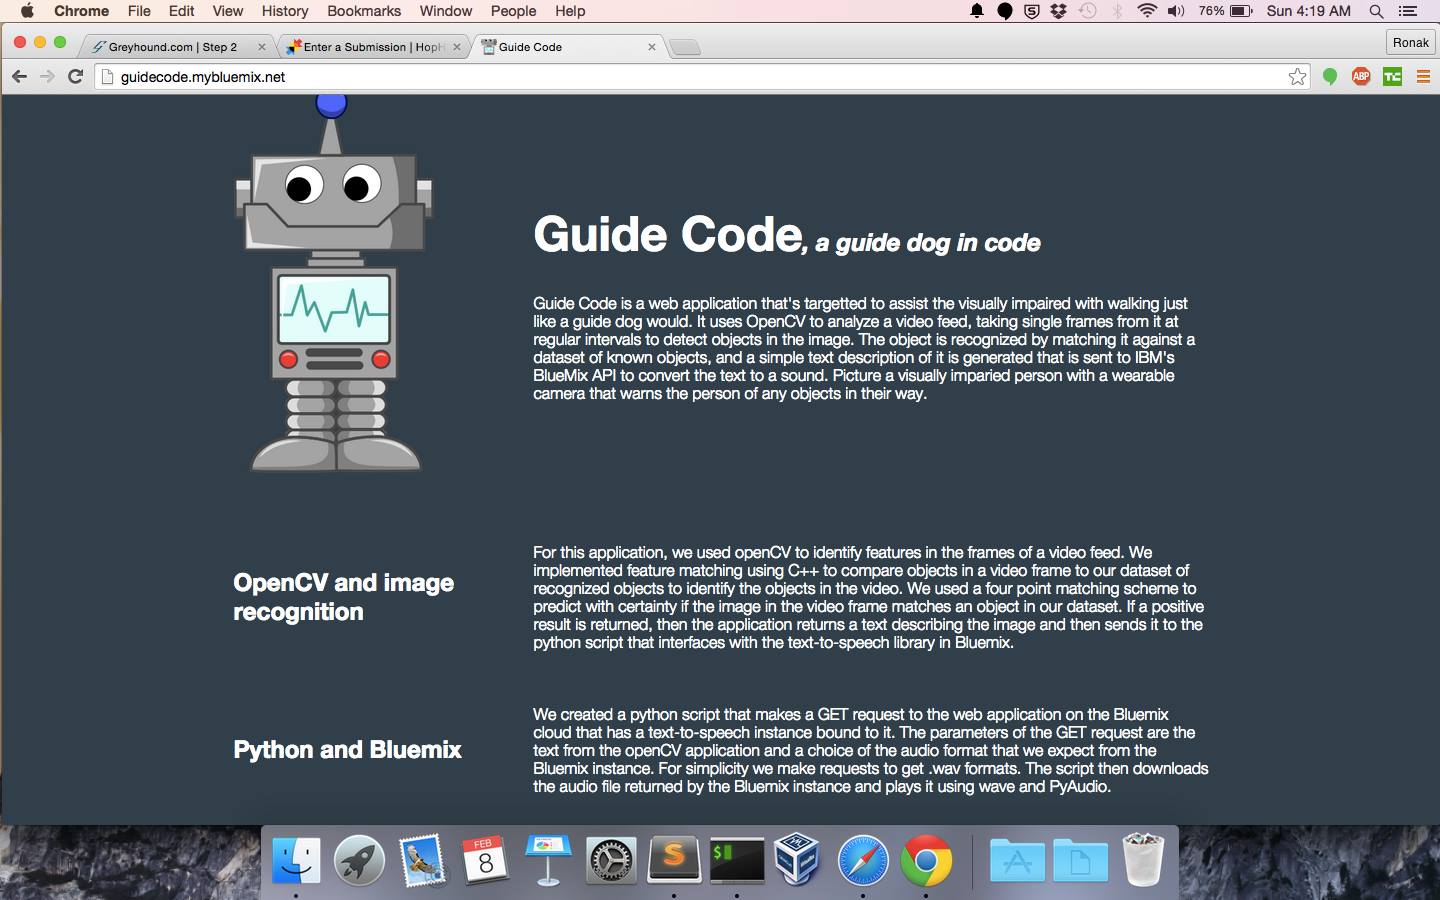Switch to Greyhound.com Step 2 tab
The image size is (1440, 900).
[178, 47]
